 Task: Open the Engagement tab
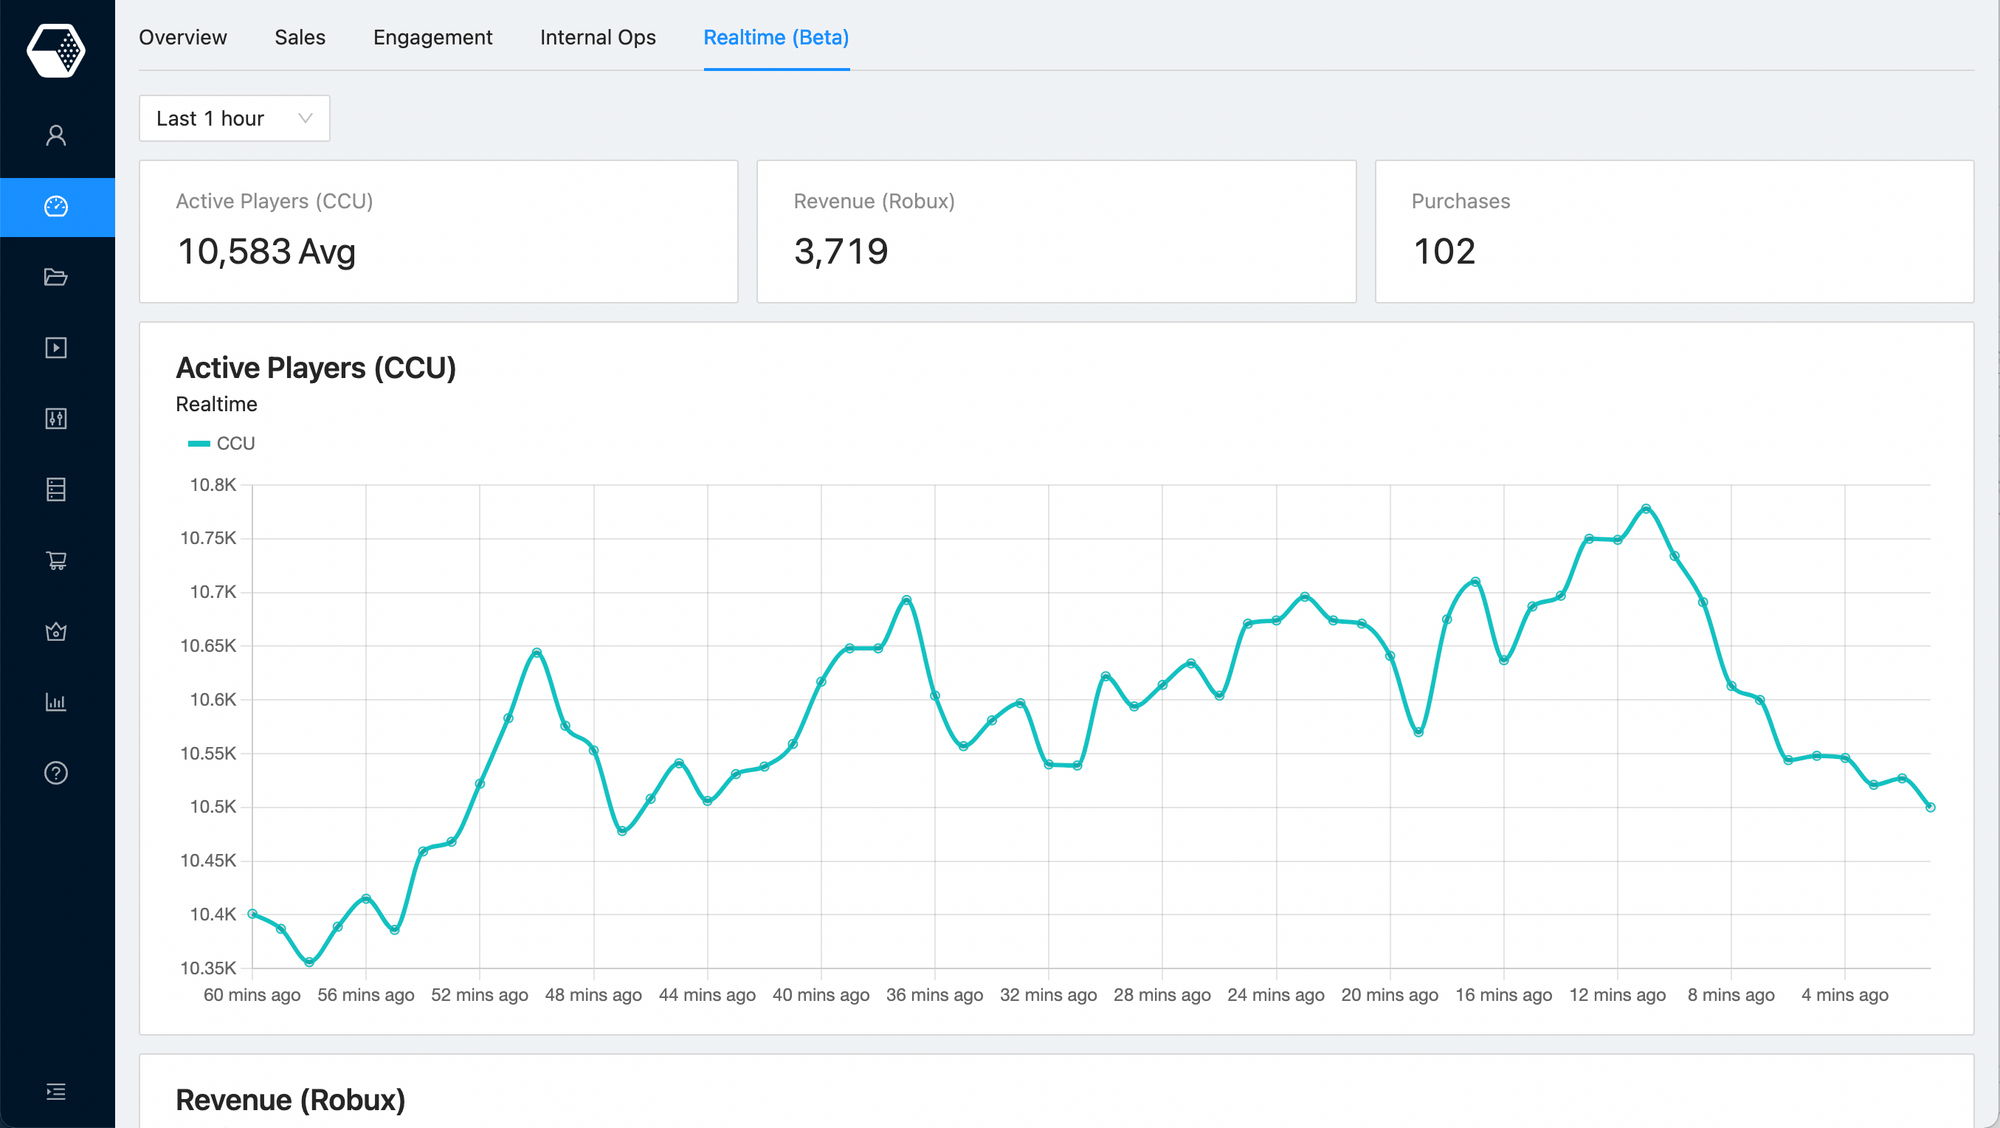pyautogui.click(x=433, y=38)
